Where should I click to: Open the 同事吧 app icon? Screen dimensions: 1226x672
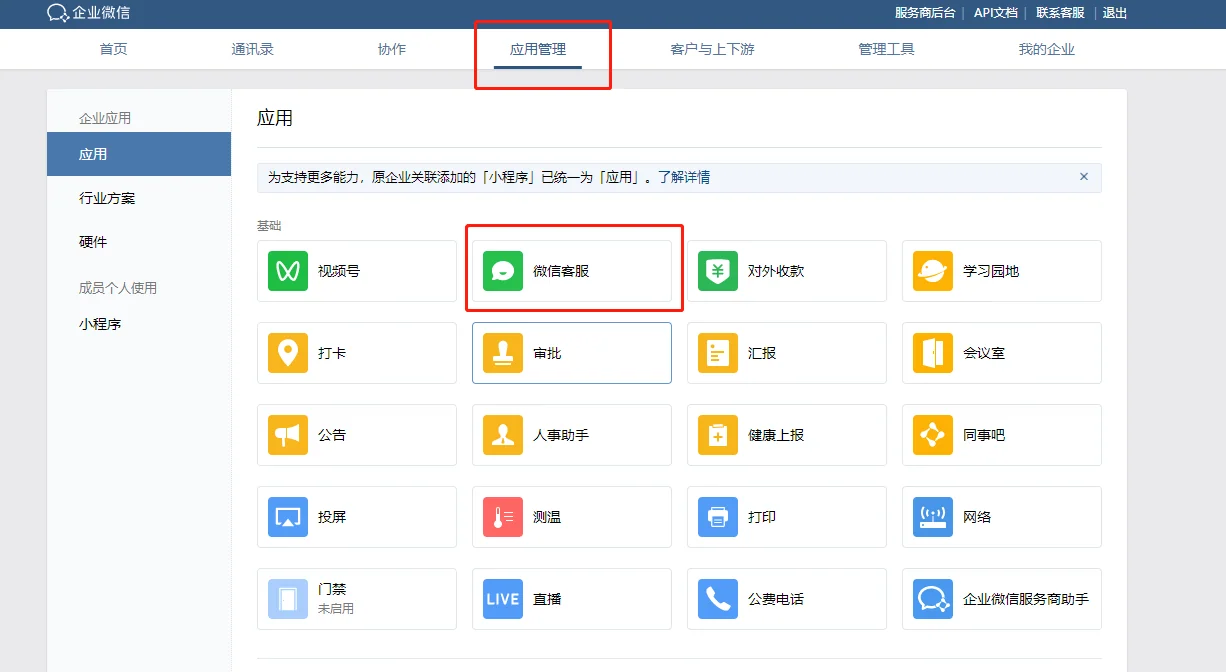pyautogui.click(x=933, y=435)
